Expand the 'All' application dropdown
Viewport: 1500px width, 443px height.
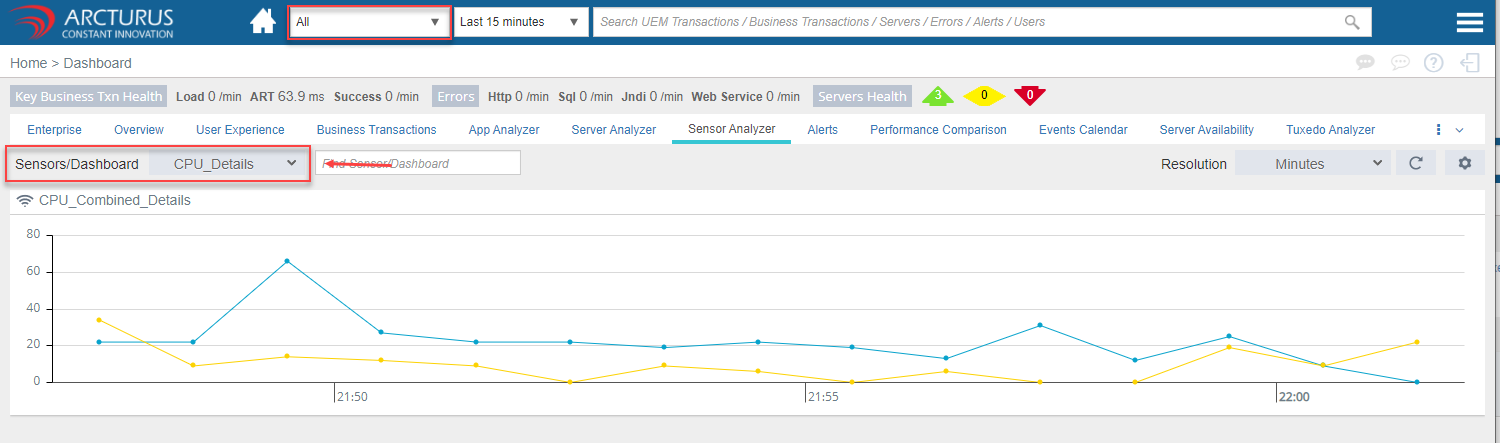click(x=369, y=22)
